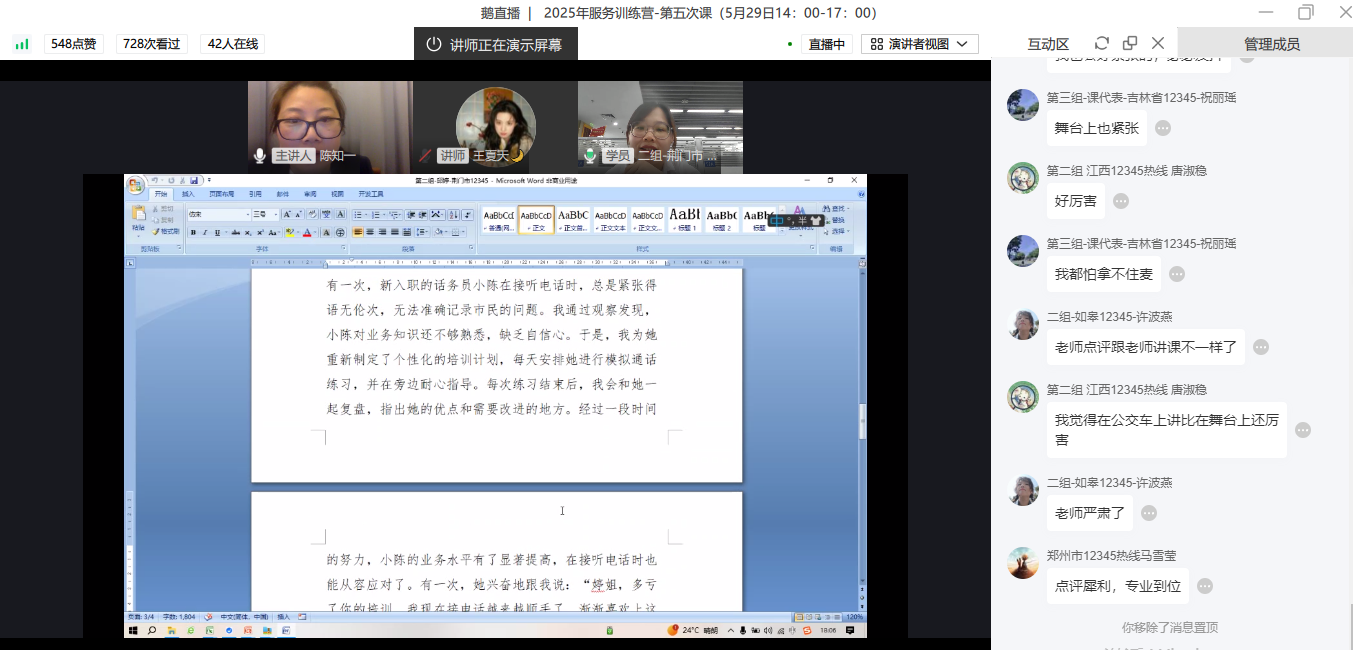Expand options for "老师点评跟老师讲课不一样了" message

[1261, 347]
